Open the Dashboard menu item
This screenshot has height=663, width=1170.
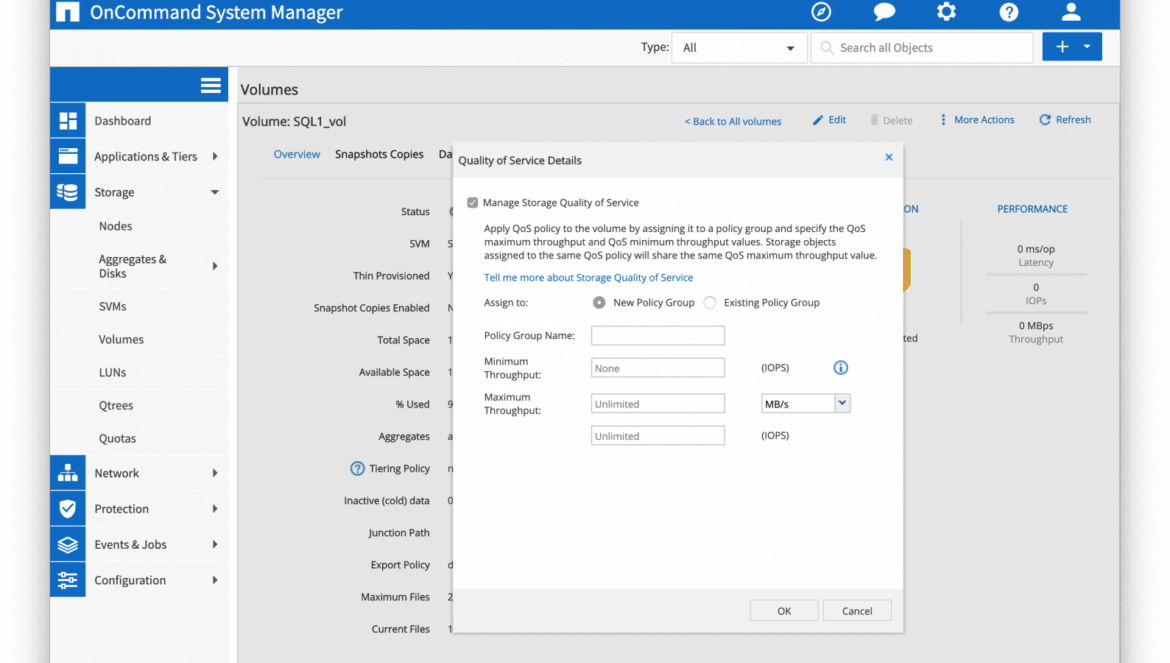(122, 121)
